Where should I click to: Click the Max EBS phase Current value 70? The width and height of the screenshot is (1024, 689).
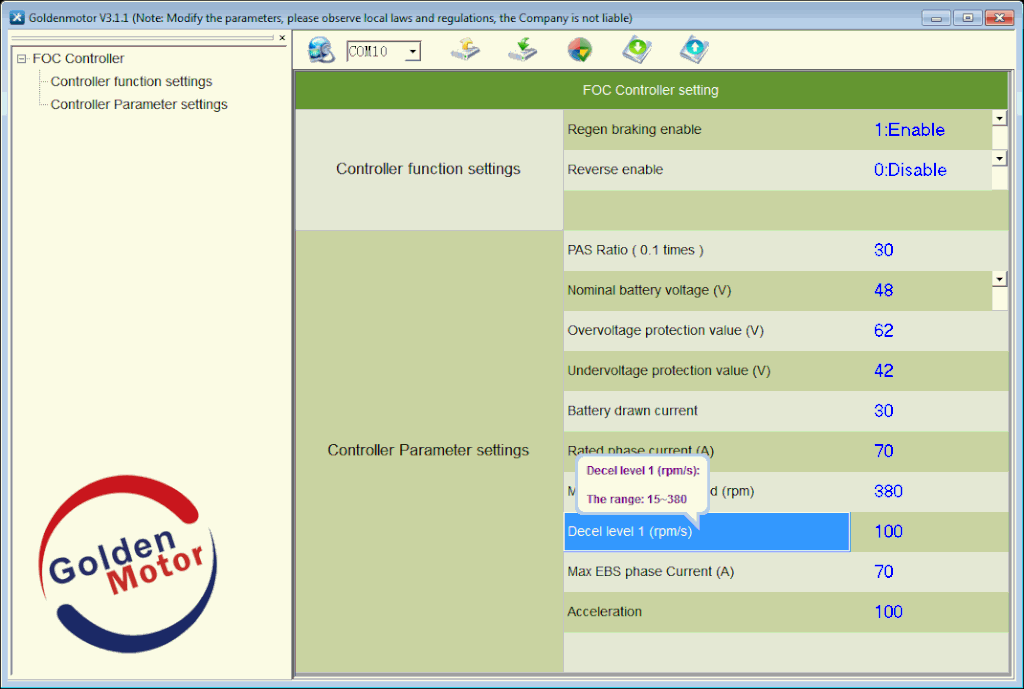tap(884, 572)
